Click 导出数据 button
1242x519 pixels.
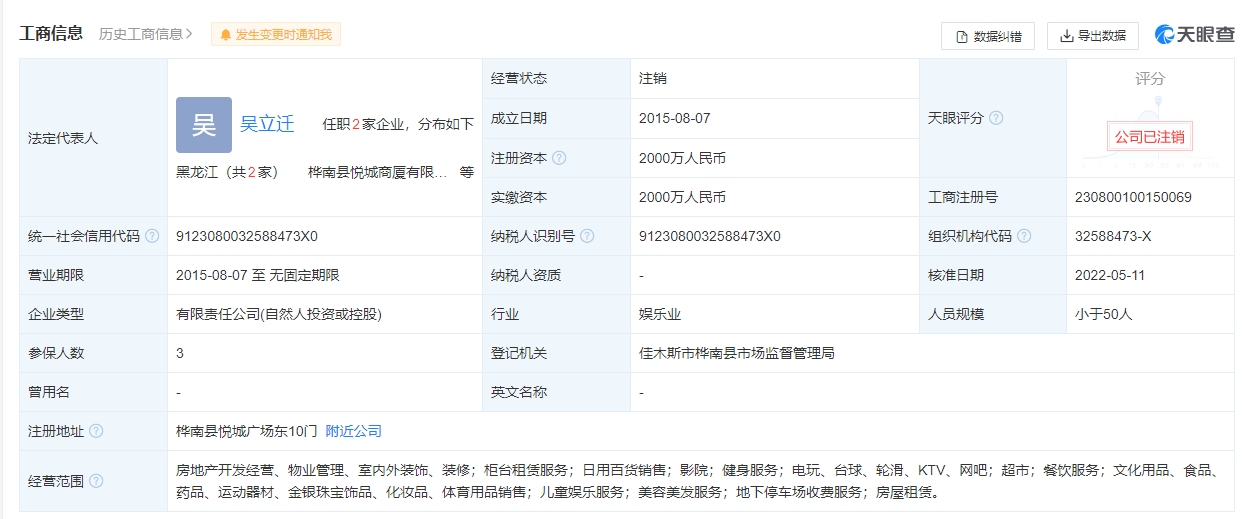coord(1092,36)
